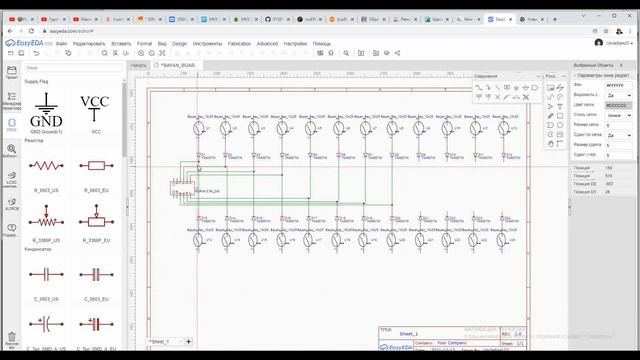Screen dimensions: 640x360
Task: Click the Share toolbar icon
Action: pos(397,53)
